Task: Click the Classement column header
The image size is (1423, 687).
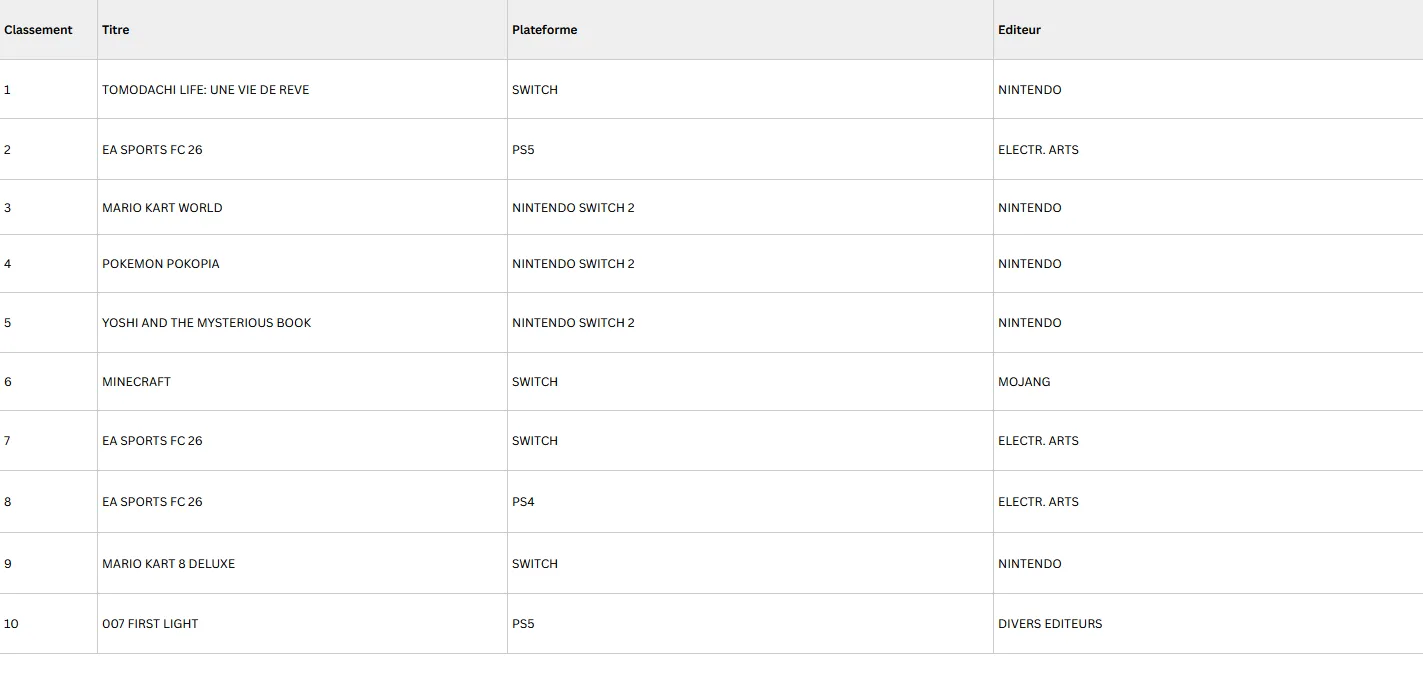Action: 48,30
